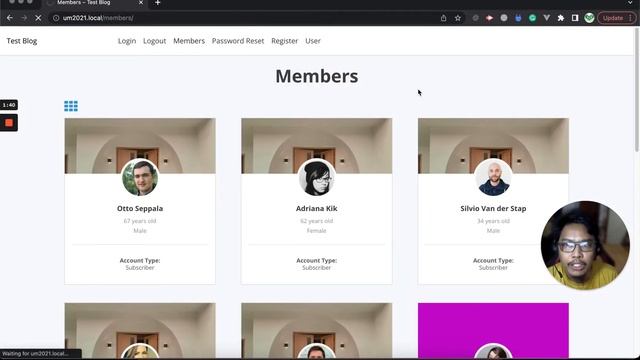
Task: Open the browser profile avatar
Action: tap(589, 18)
